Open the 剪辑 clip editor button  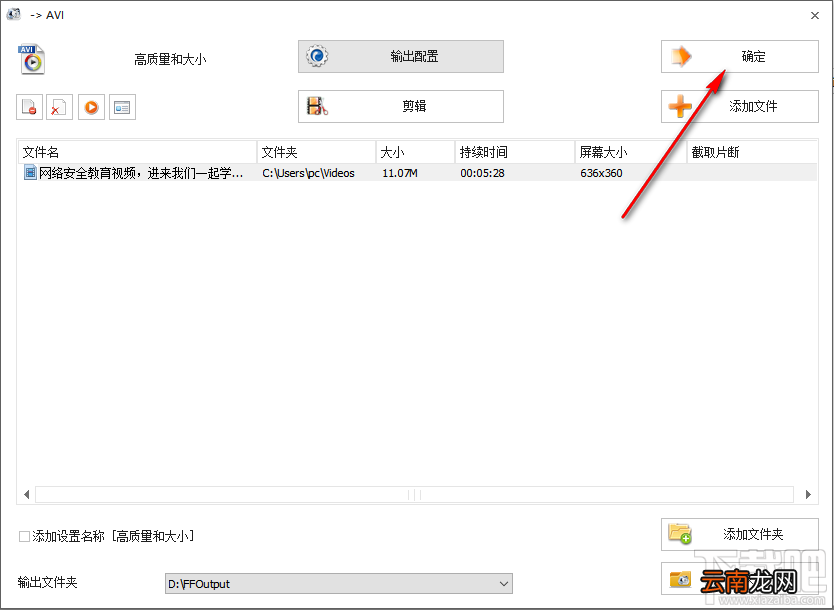(x=401, y=106)
